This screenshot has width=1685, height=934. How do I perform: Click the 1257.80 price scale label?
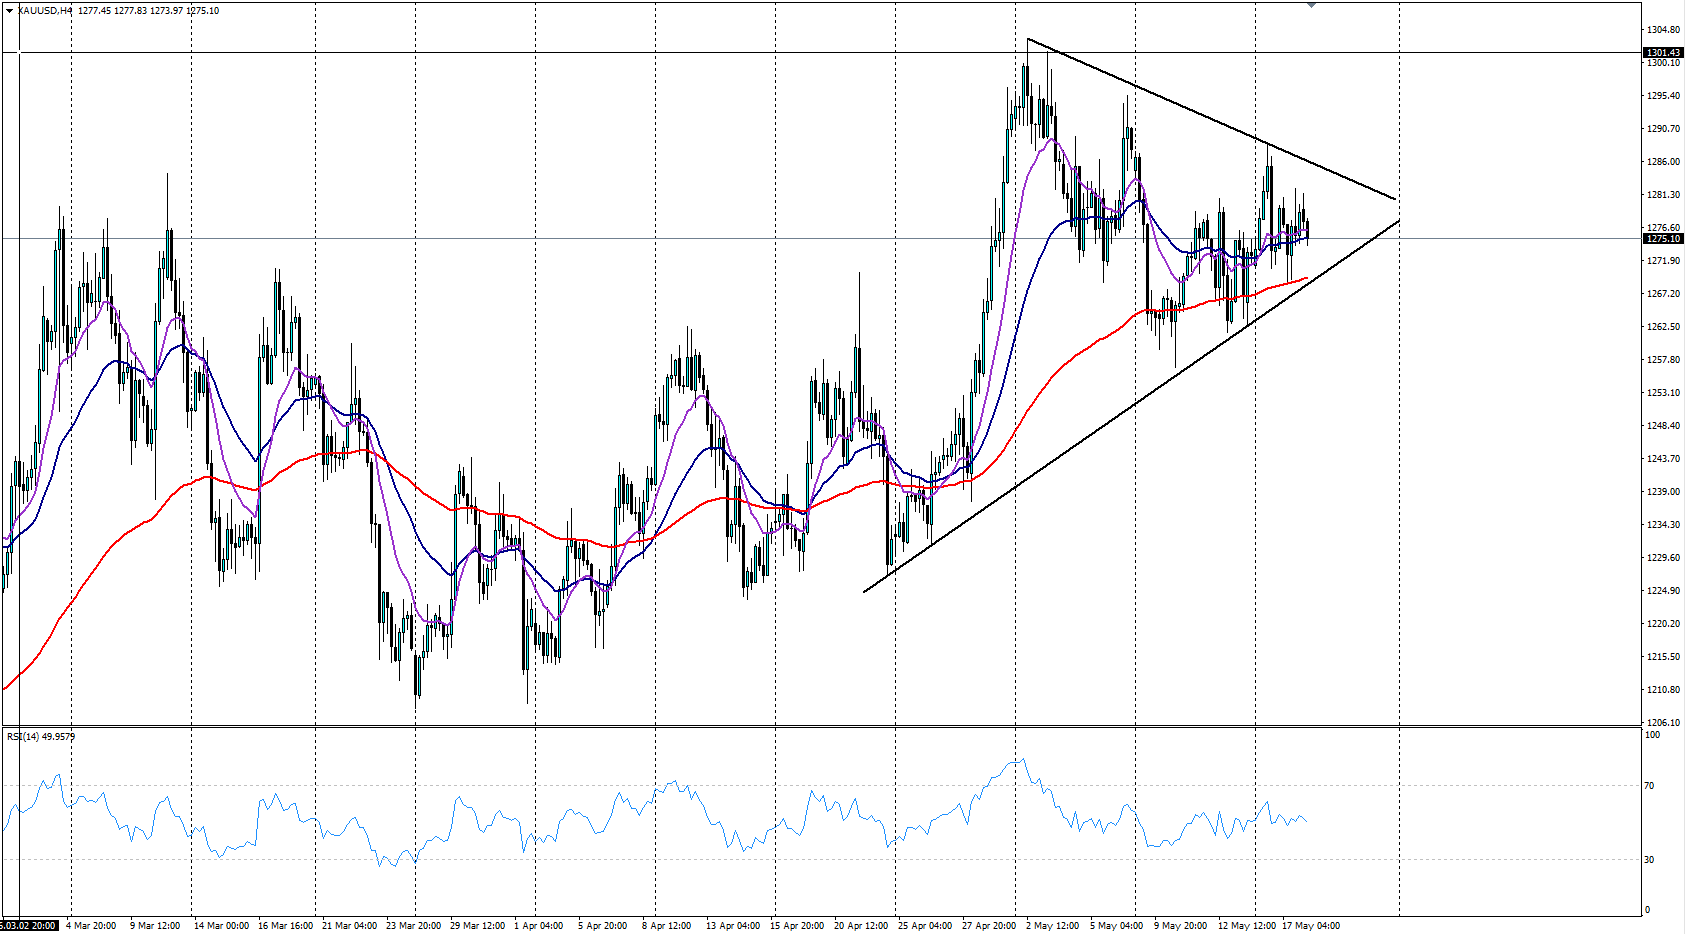[1663, 360]
